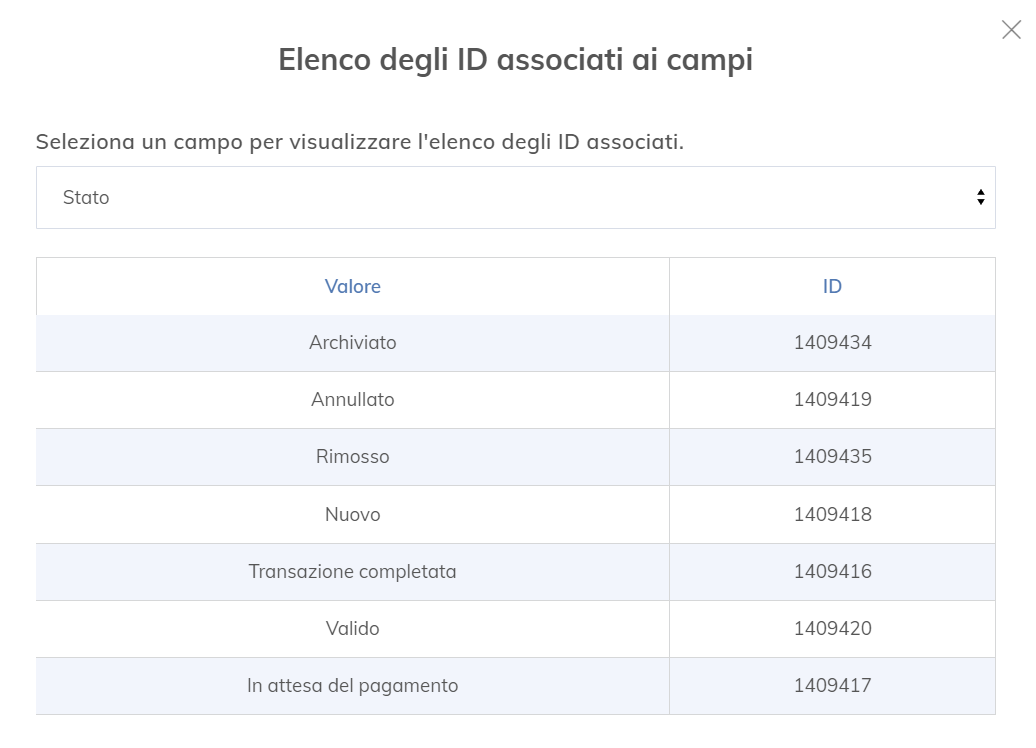Click ID 1409416 for Transazione completata
The image size is (1036, 748).
(x=832, y=571)
